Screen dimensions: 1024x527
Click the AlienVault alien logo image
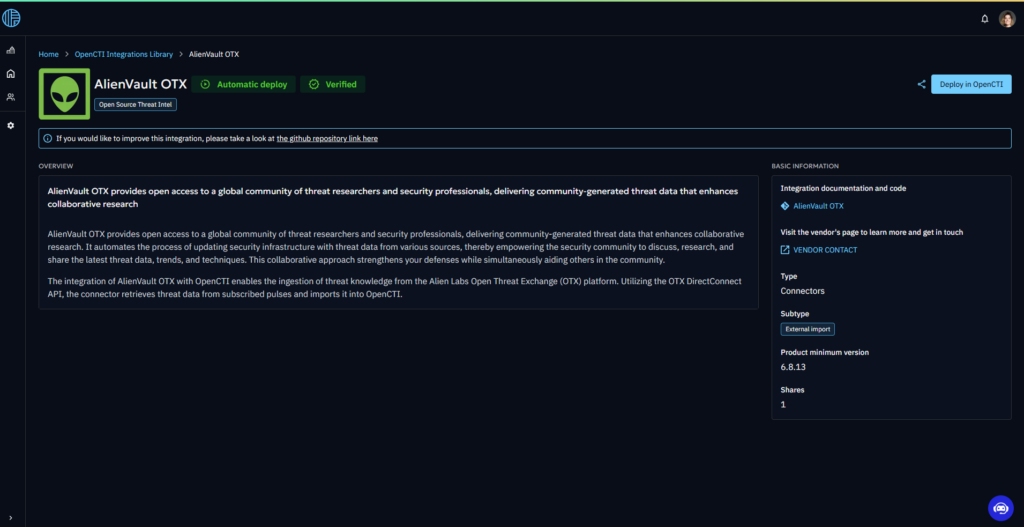63,93
